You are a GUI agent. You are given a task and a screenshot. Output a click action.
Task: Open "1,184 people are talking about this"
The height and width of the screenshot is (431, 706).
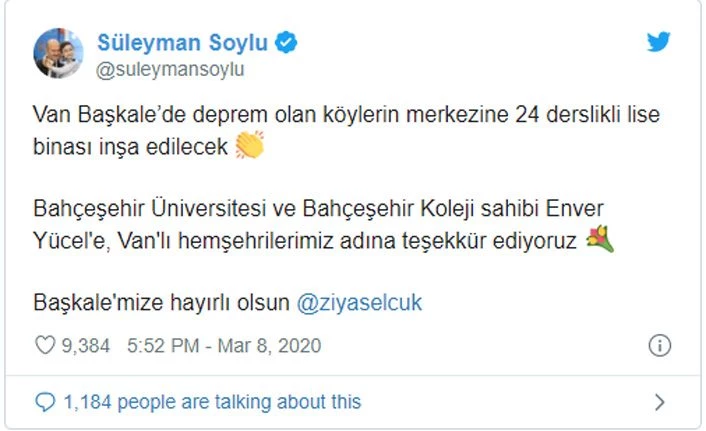211,402
